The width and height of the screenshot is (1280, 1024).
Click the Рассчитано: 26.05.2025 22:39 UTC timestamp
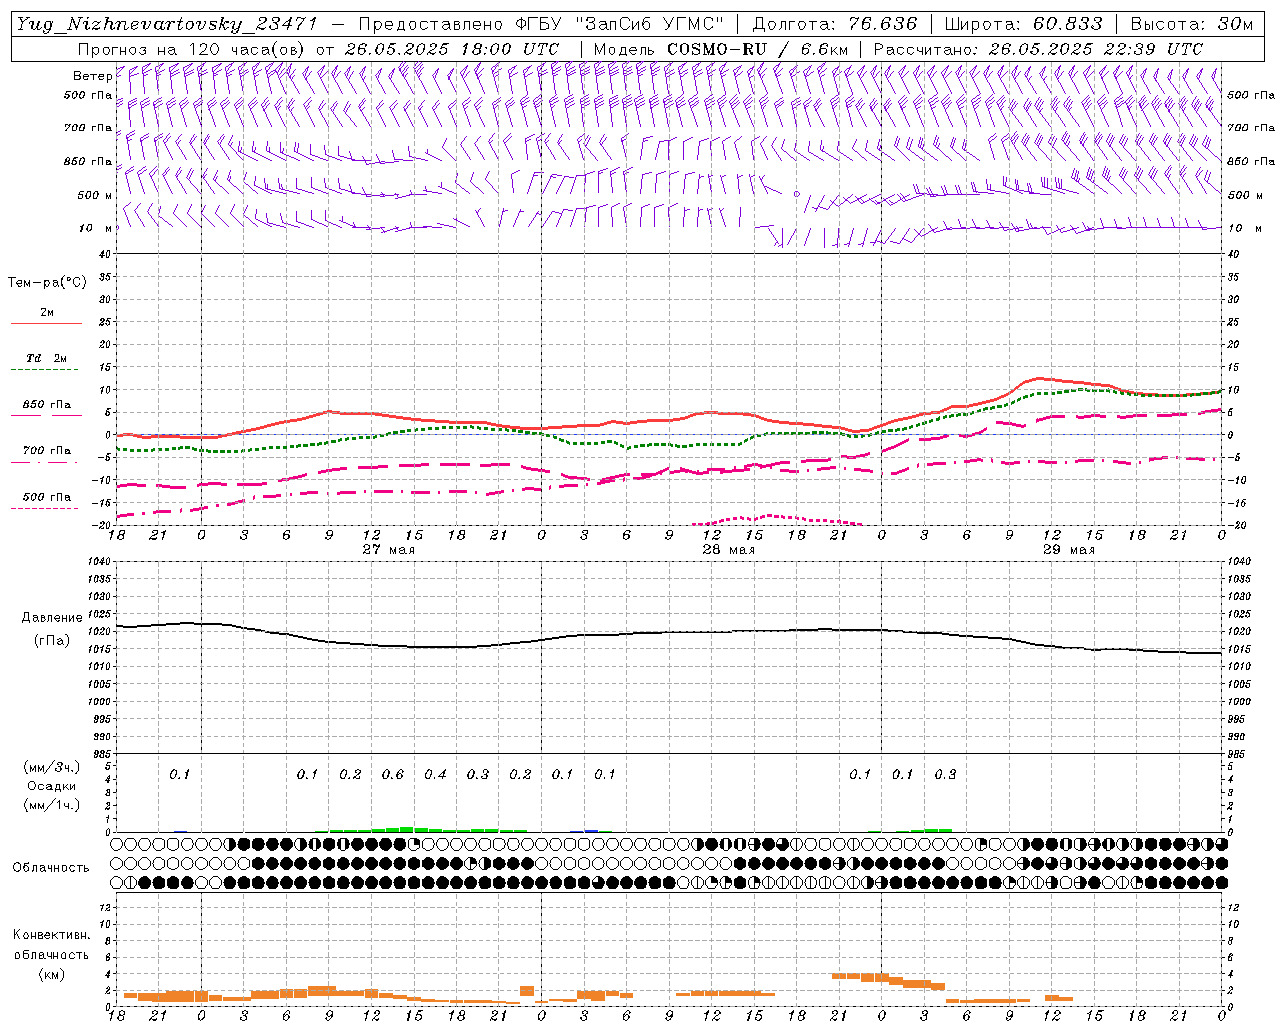tap(1038, 49)
